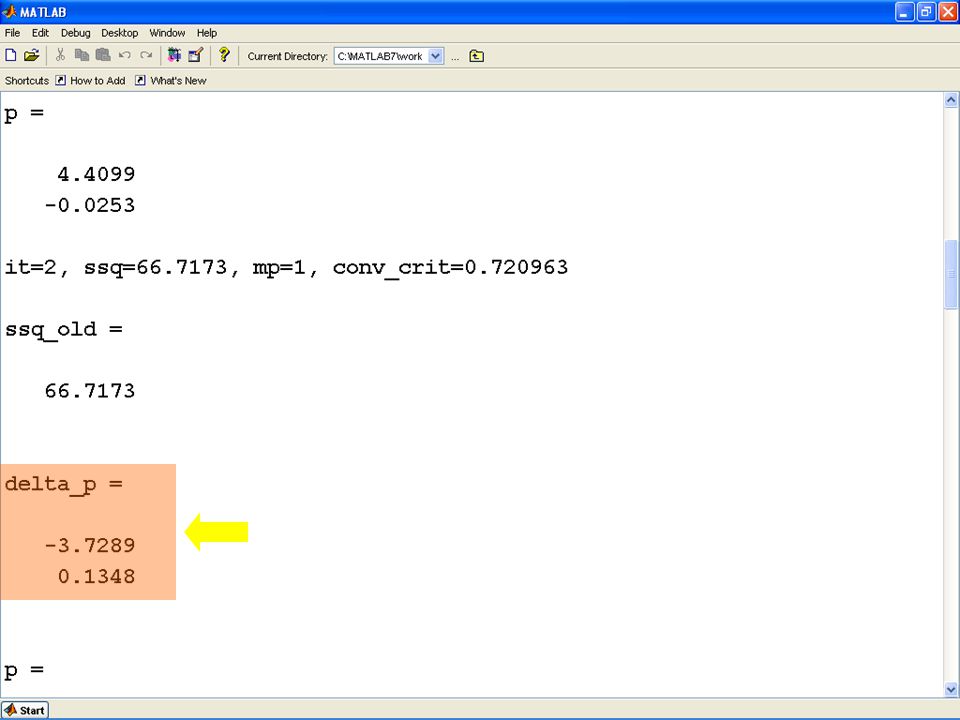Open file using the folder icon
Viewport: 960px width, 720px height.
click(x=31, y=56)
